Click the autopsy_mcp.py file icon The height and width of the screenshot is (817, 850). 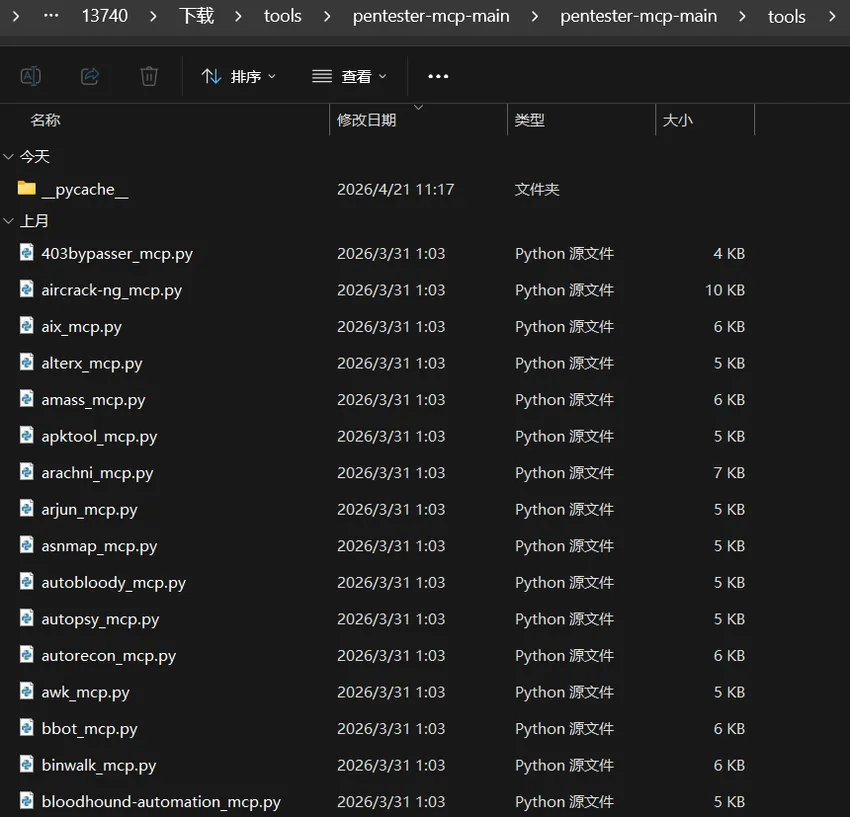coord(27,617)
